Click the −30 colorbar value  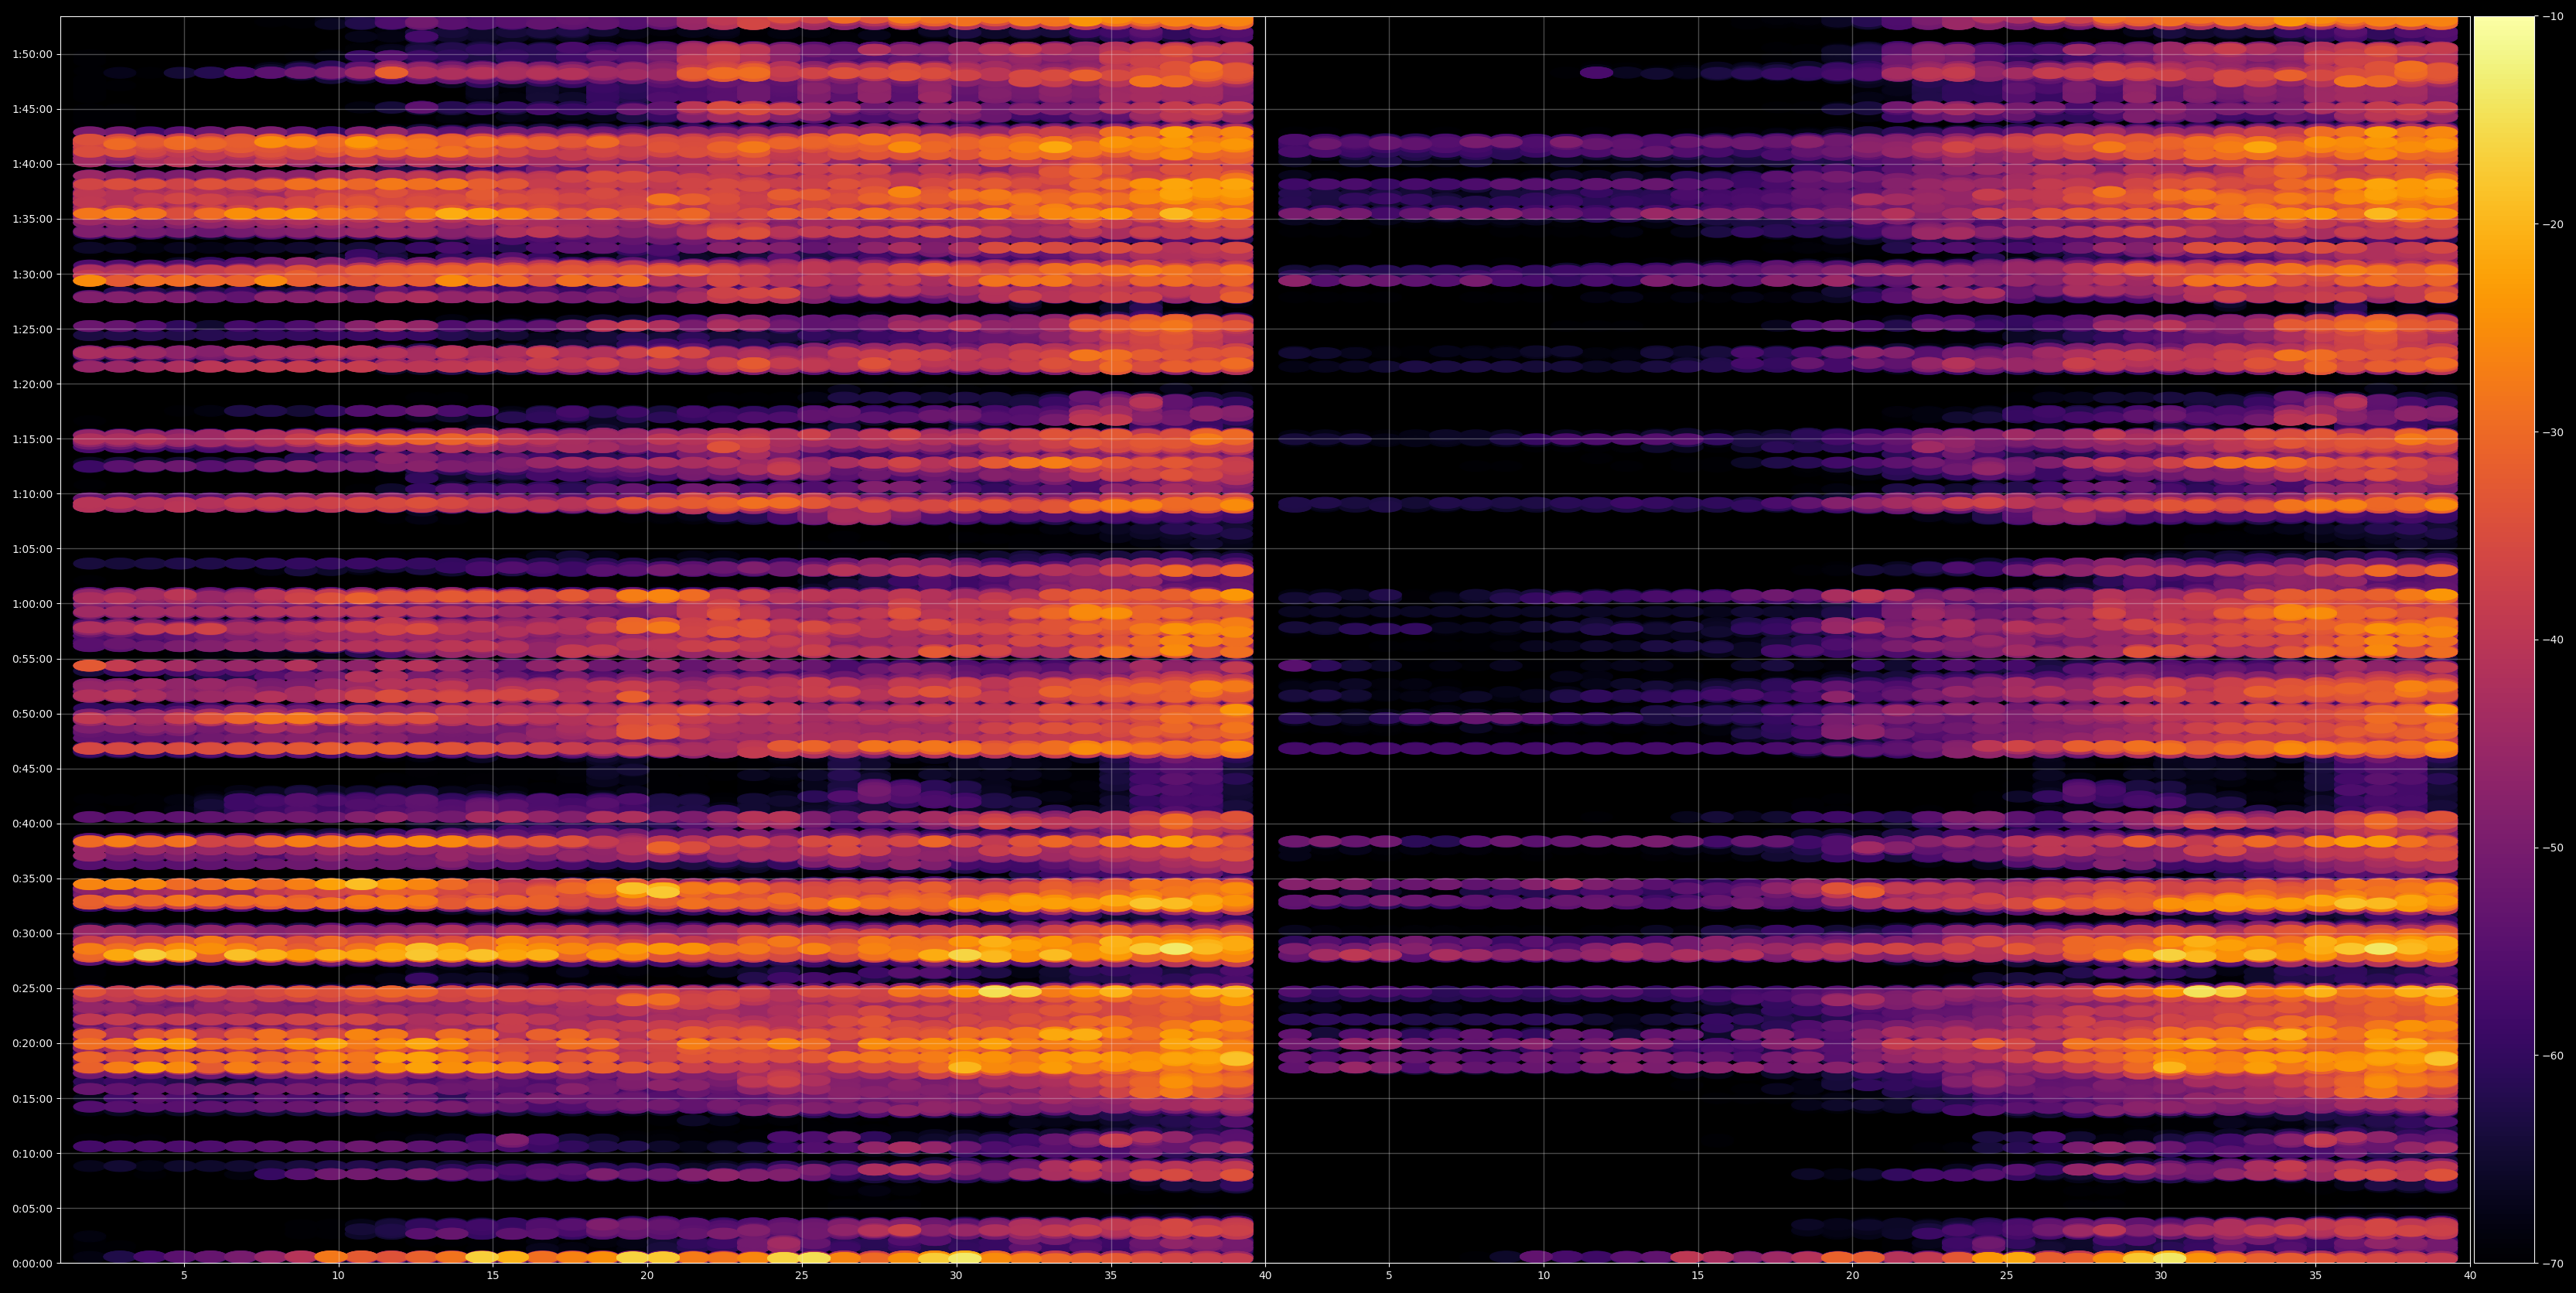tap(2553, 432)
